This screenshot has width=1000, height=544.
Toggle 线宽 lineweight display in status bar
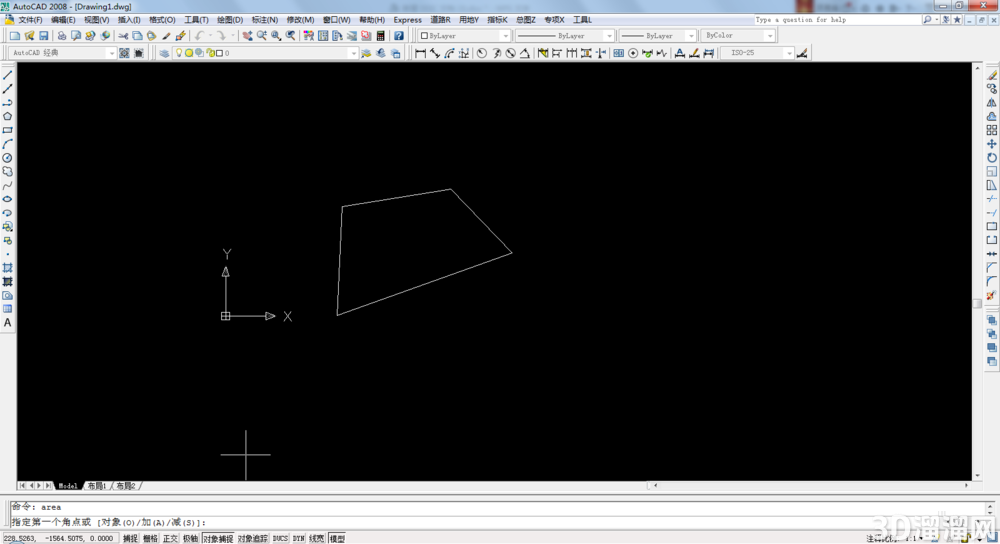317,539
